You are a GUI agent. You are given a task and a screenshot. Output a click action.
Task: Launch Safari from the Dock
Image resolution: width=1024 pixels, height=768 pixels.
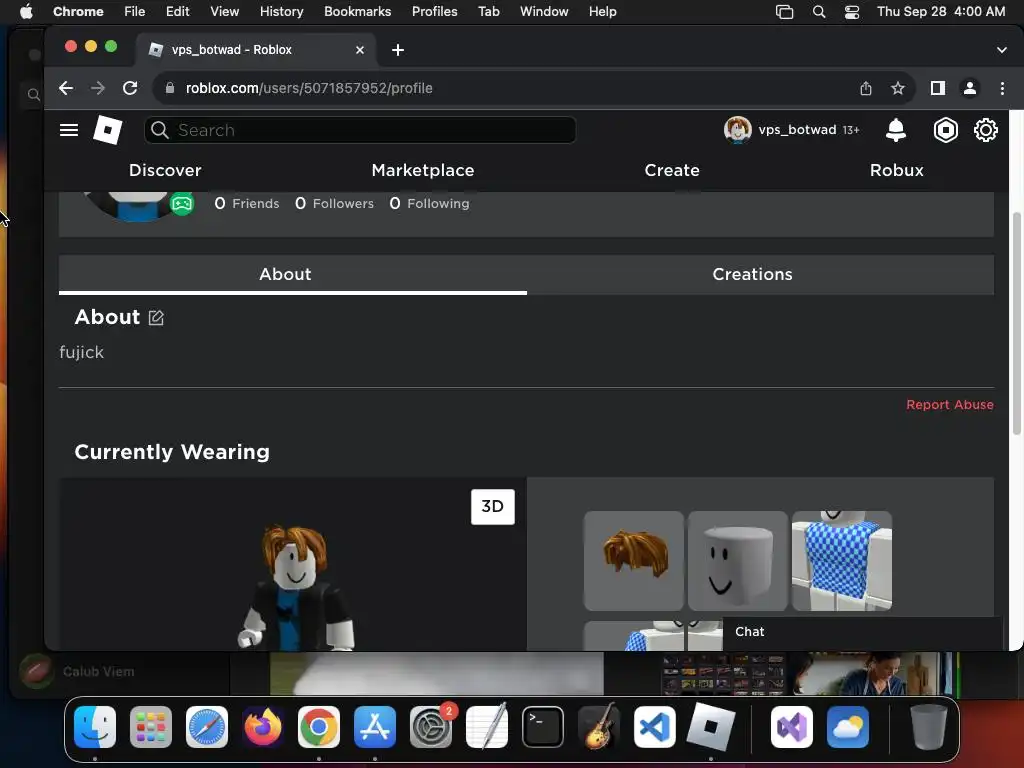(x=207, y=726)
